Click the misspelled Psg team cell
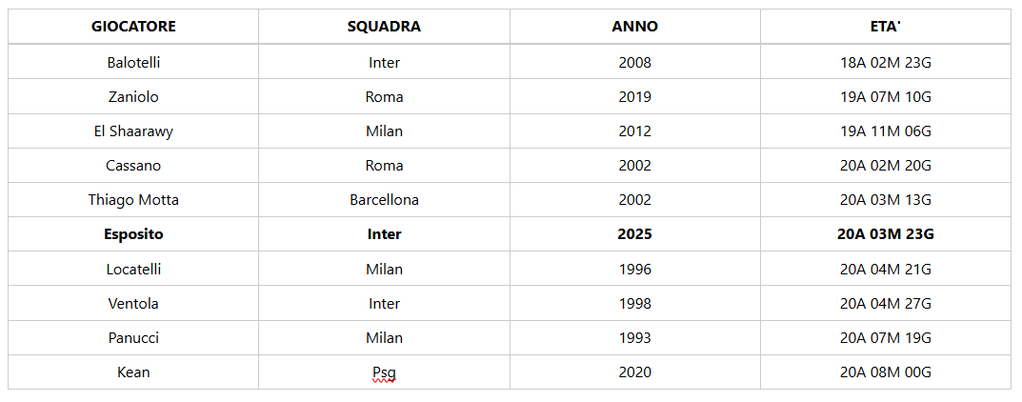The image size is (1022, 402). click(x=384, y=372)
